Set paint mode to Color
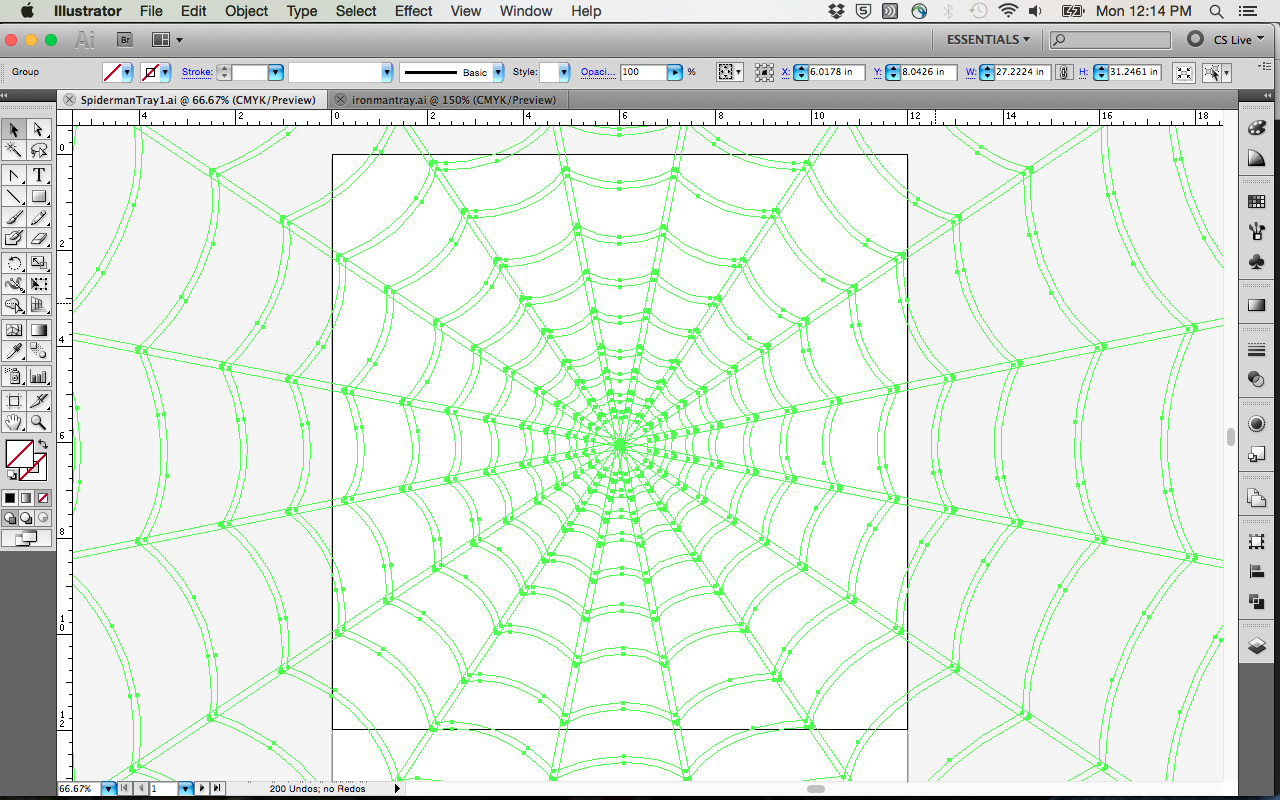 pyautogui.click(x=10, y=497)
